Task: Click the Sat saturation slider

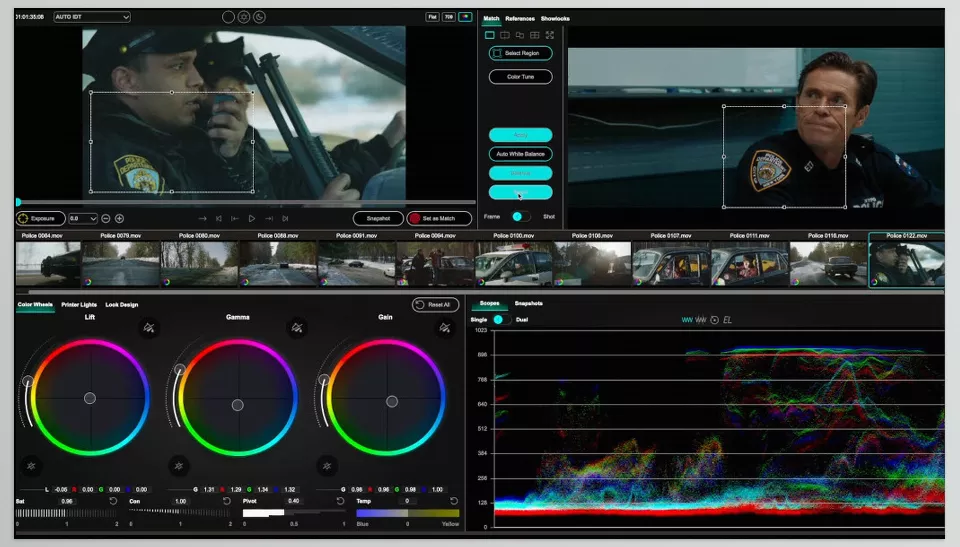Action: coord(67,513)
